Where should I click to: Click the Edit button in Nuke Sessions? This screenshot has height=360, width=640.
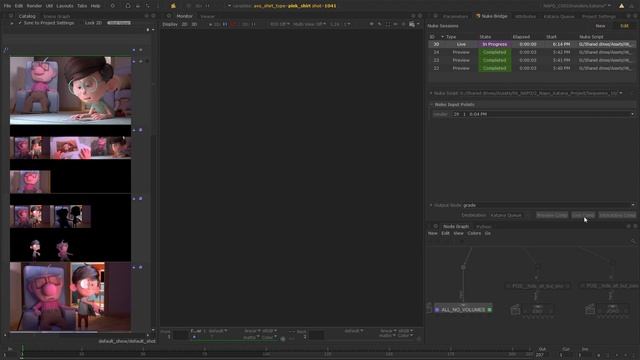tap(624, 26)
